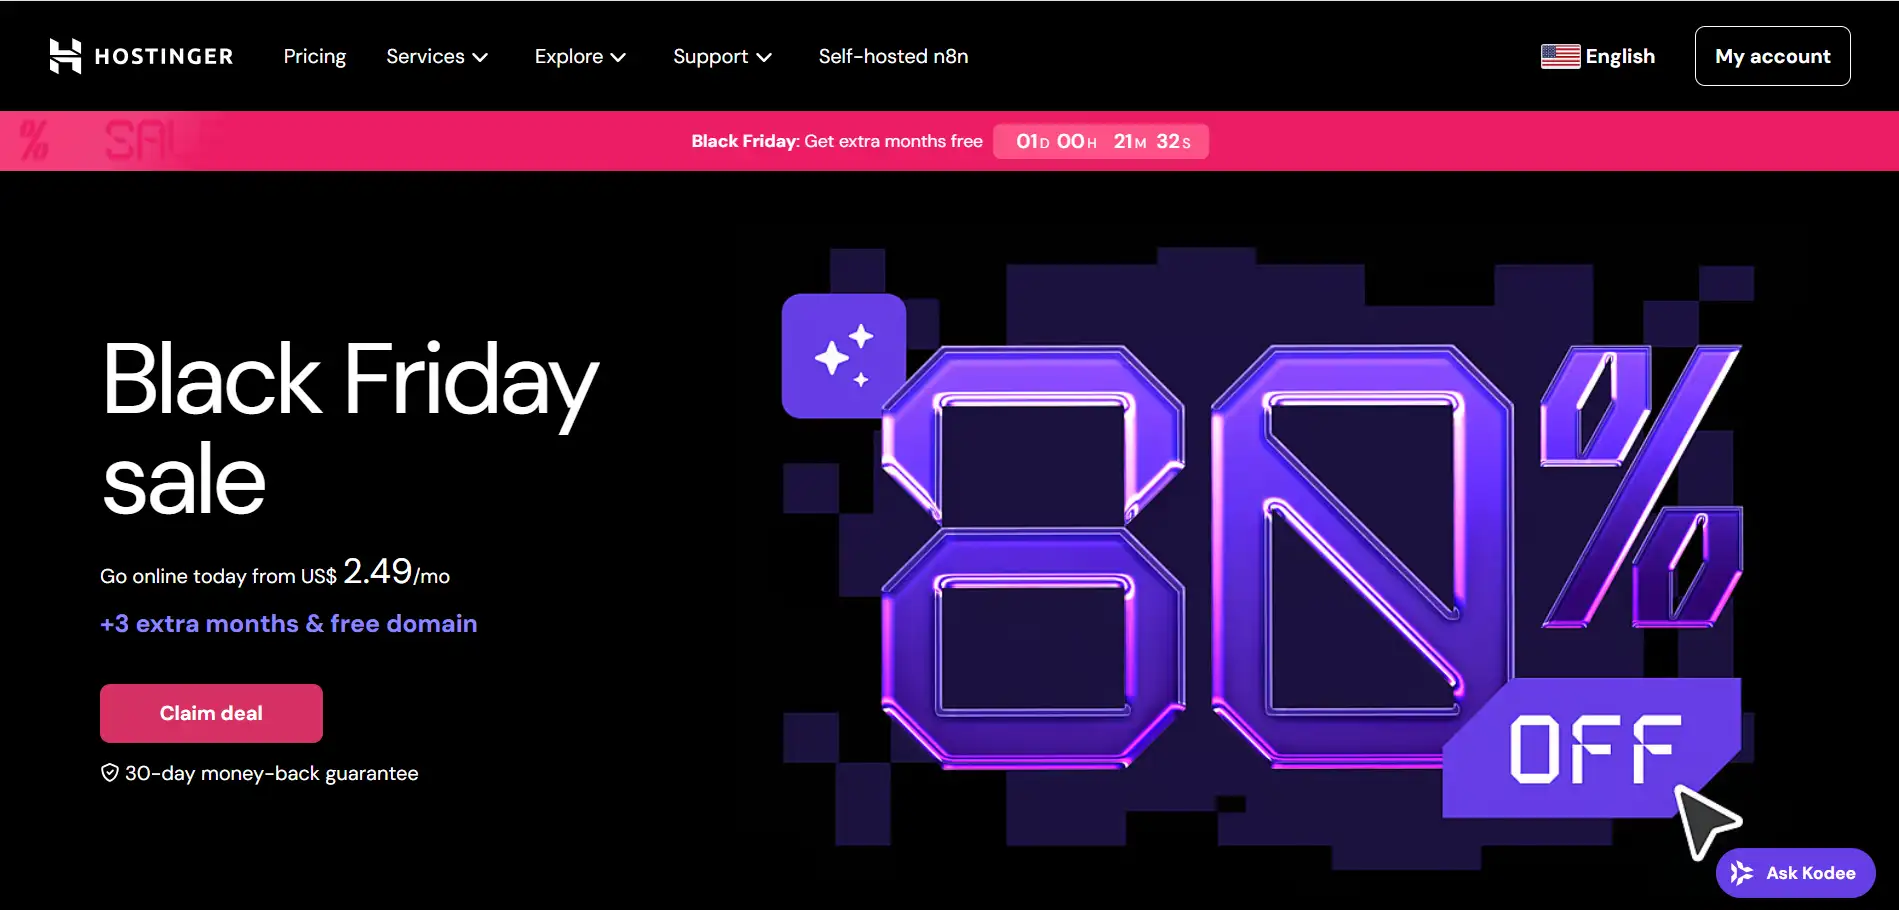The height and width of the screenshot is (910, 1899).
Task: Click the HOSTINGER wordmark text
Action: click(x=164, y=57)
